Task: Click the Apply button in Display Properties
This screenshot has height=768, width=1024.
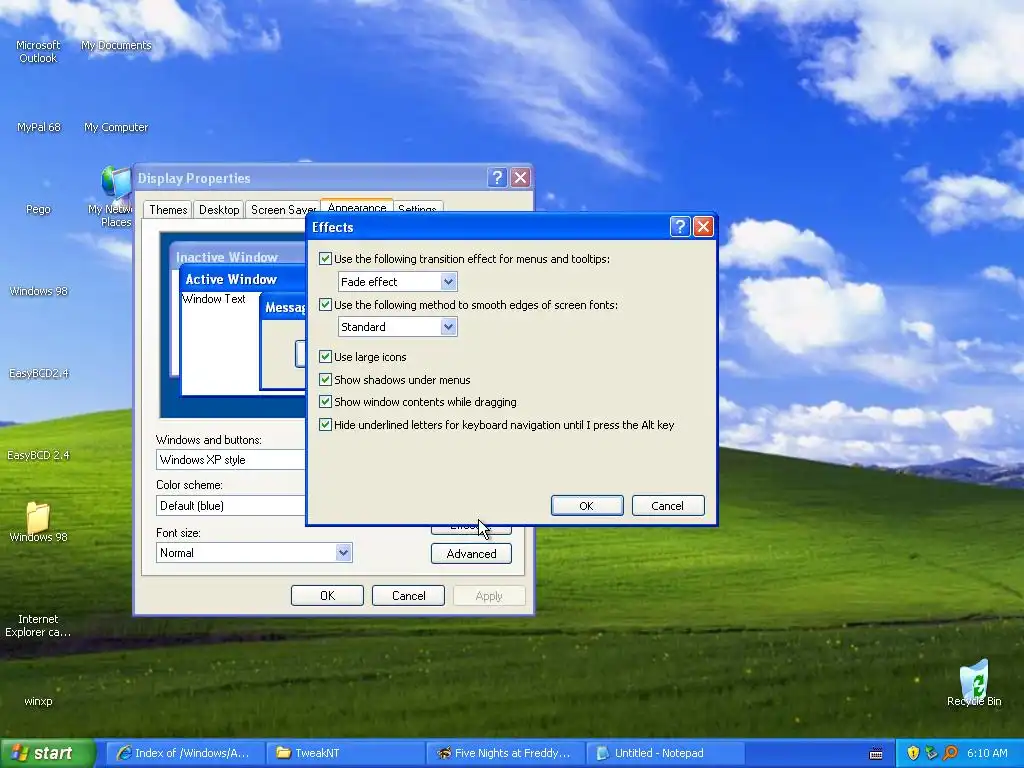Action: [x=489, y=596]
